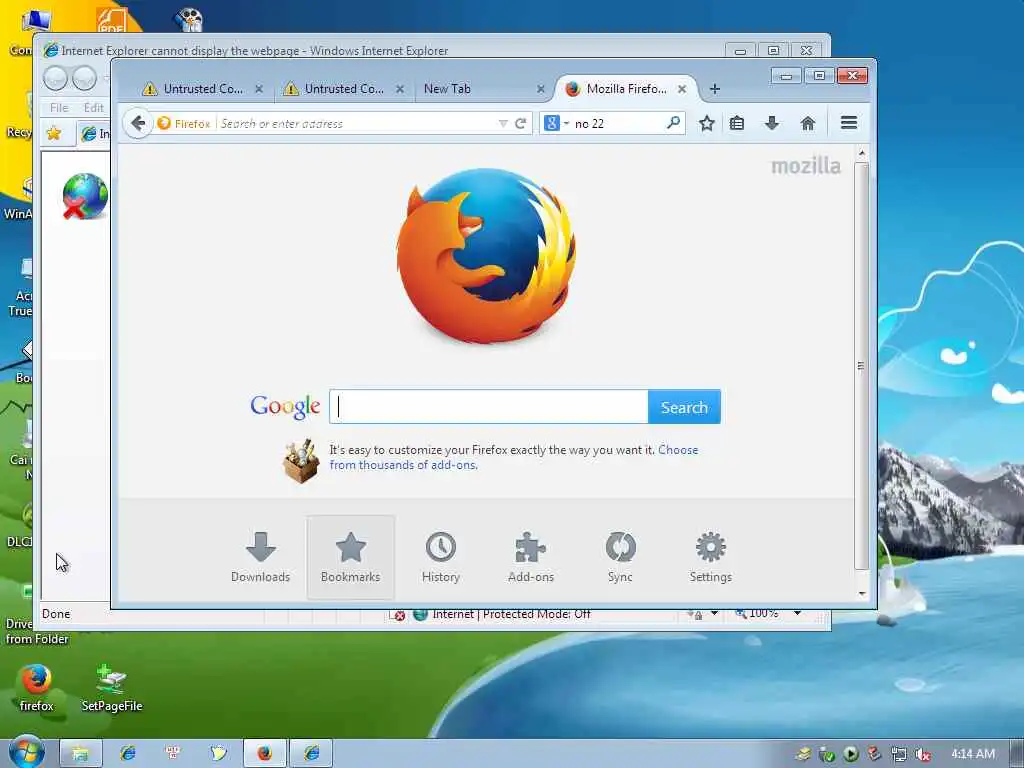Open the zoom level dropdown in Internet Explorer

pos(797,613)
